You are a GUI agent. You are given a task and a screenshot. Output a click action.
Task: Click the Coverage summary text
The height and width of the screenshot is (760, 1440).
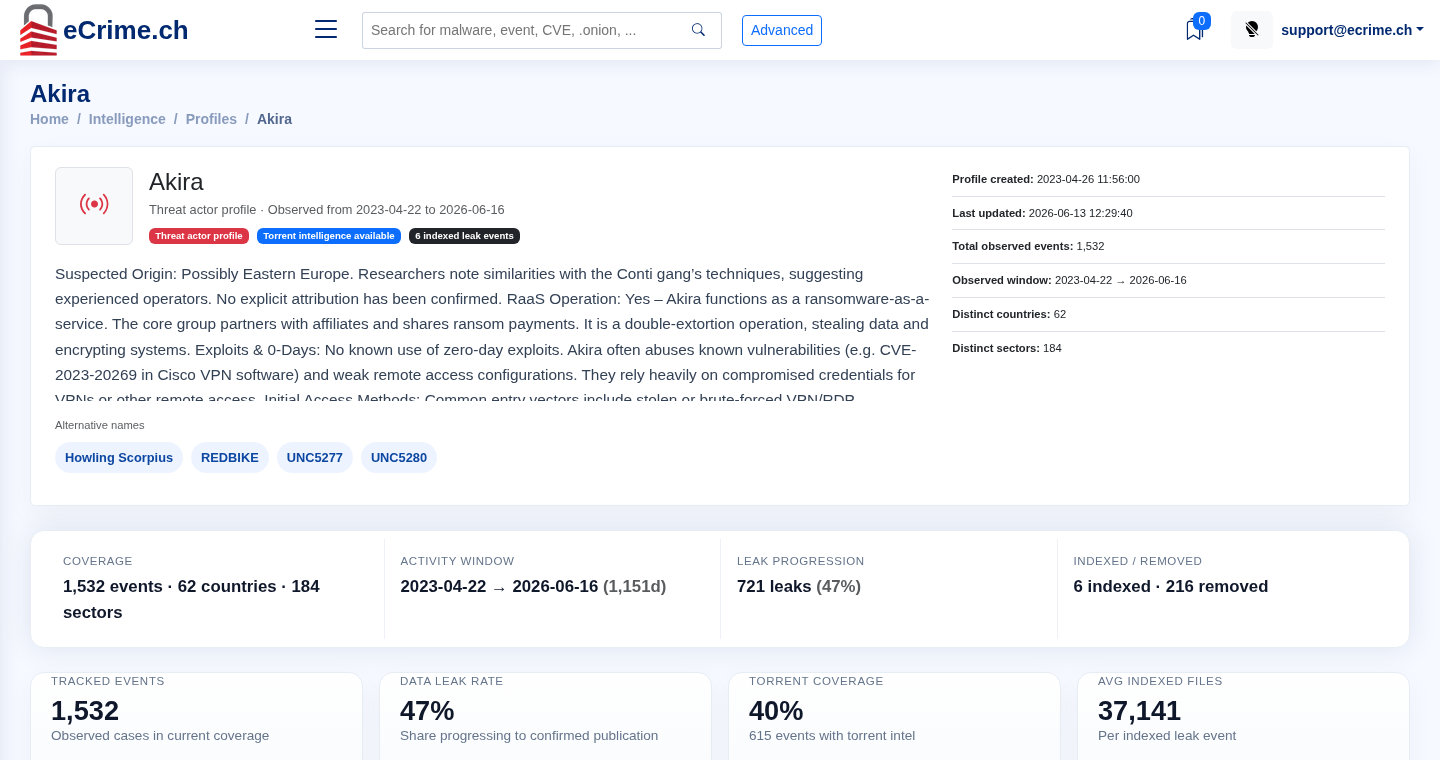click(191, 599)
